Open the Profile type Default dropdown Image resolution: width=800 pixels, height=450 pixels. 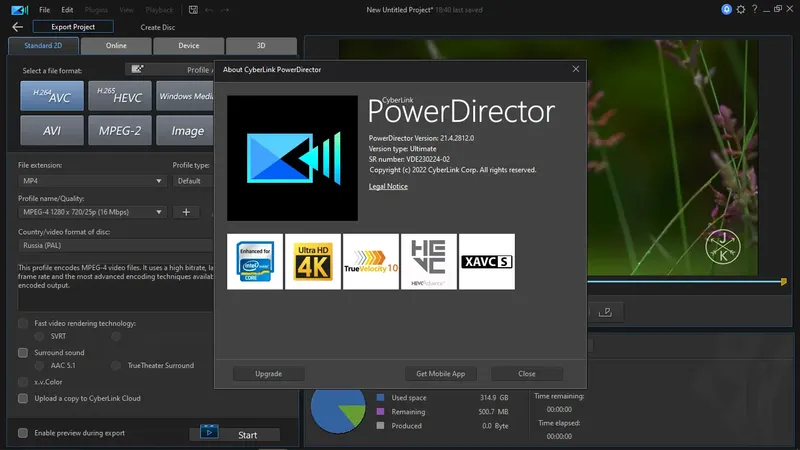tap(193, 181)
